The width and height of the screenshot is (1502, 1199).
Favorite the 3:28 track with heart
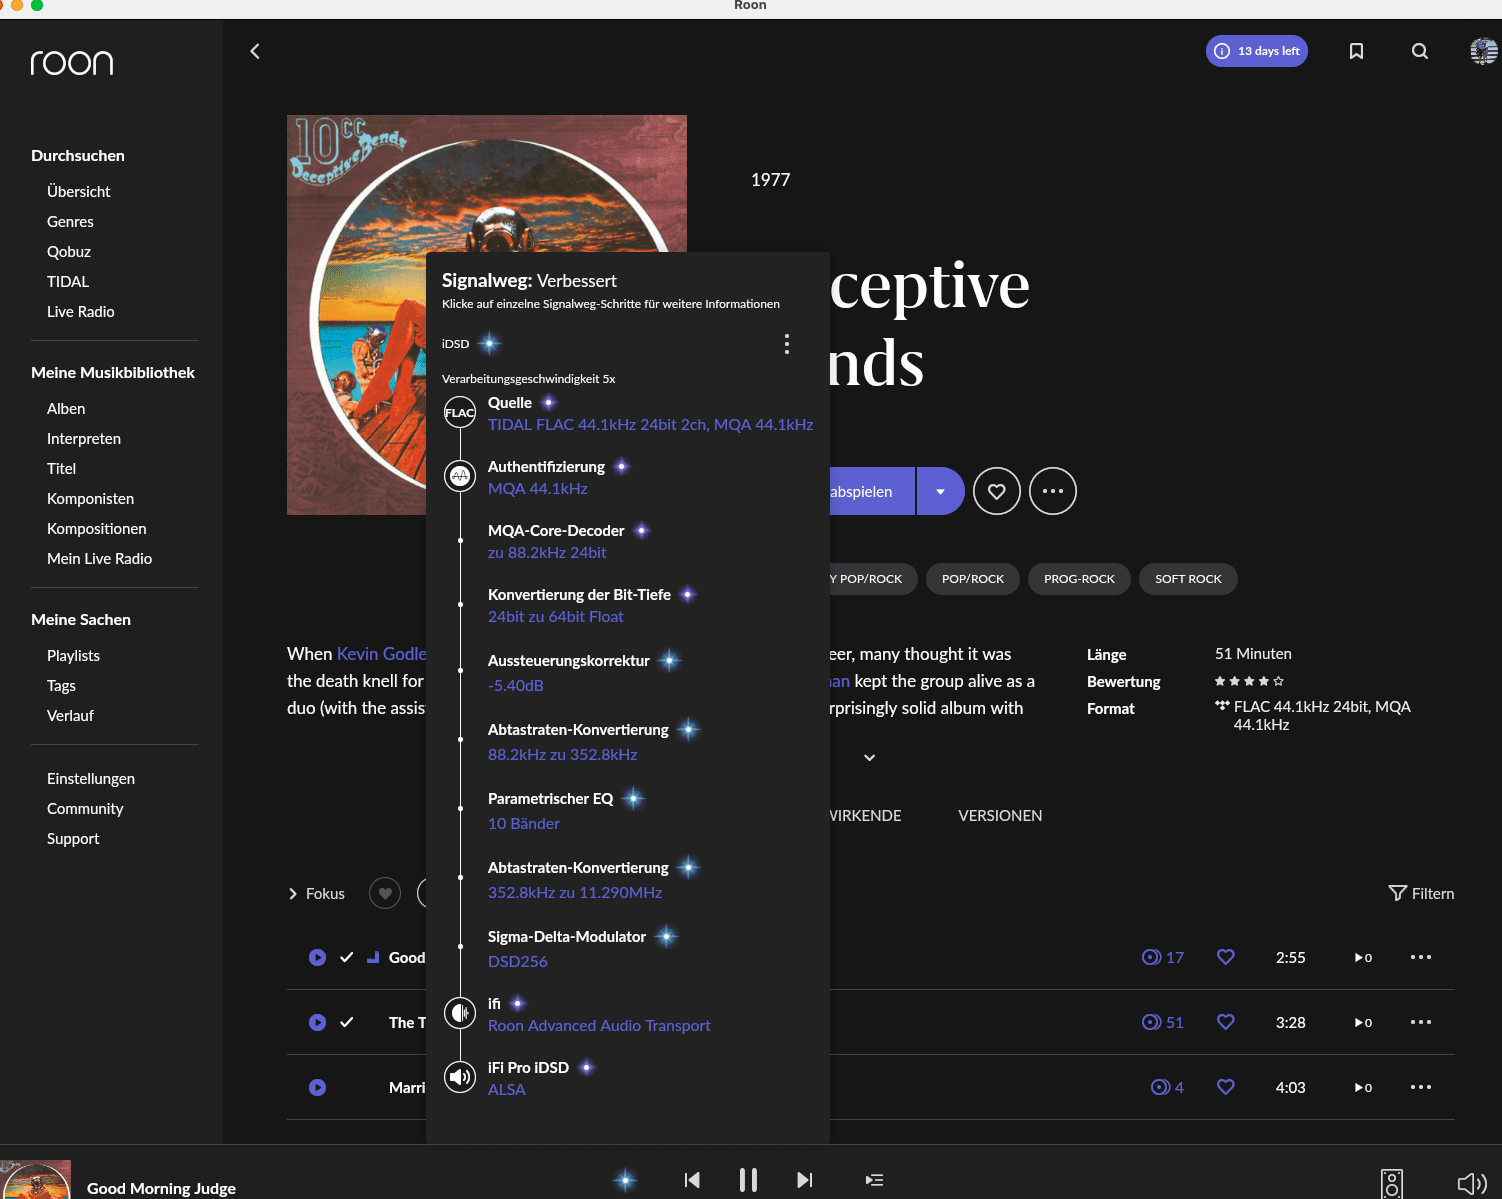tap(1226, 1022)
